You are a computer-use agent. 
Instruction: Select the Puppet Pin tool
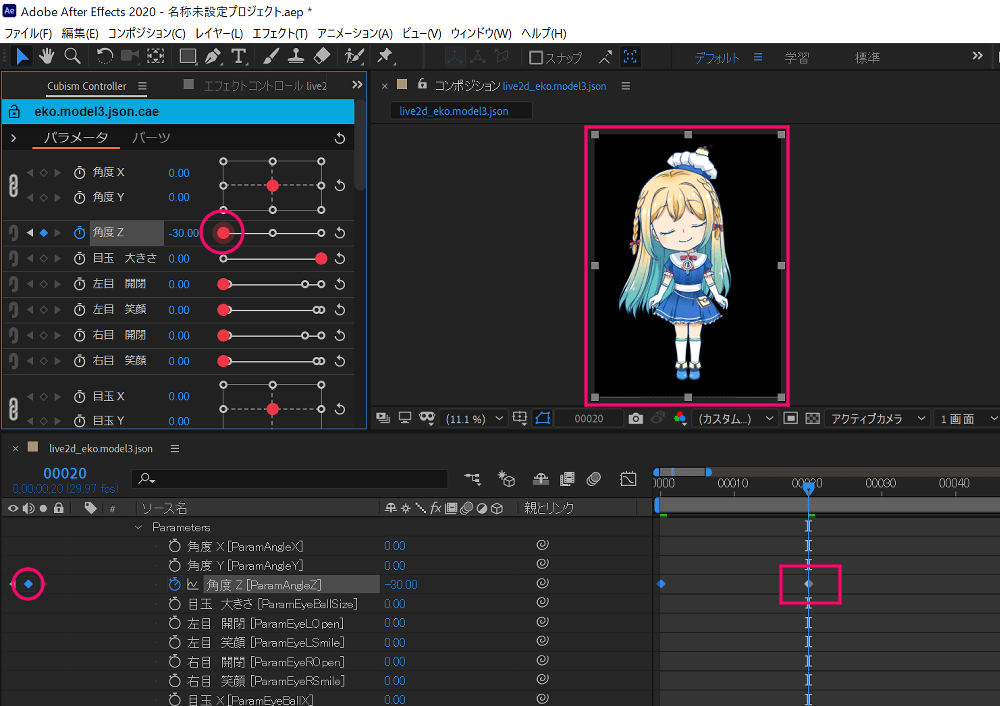385,57
